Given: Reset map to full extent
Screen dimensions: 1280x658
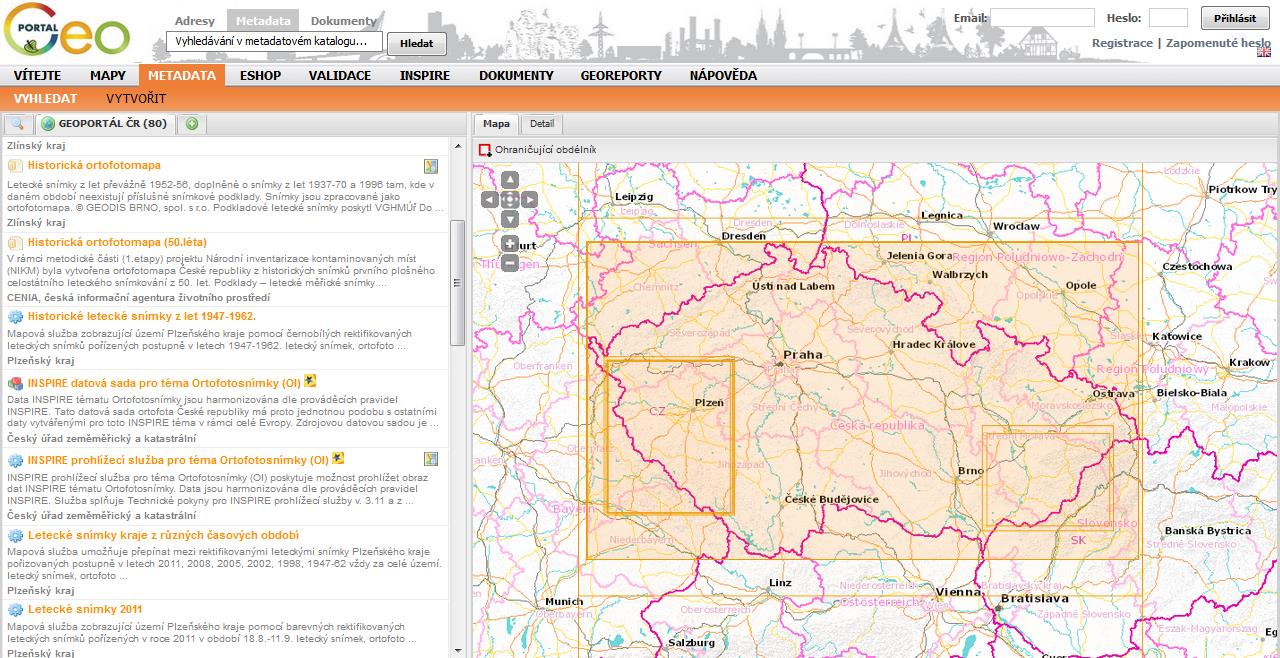Looking at the screenshot, I should [x=509, y=200].
